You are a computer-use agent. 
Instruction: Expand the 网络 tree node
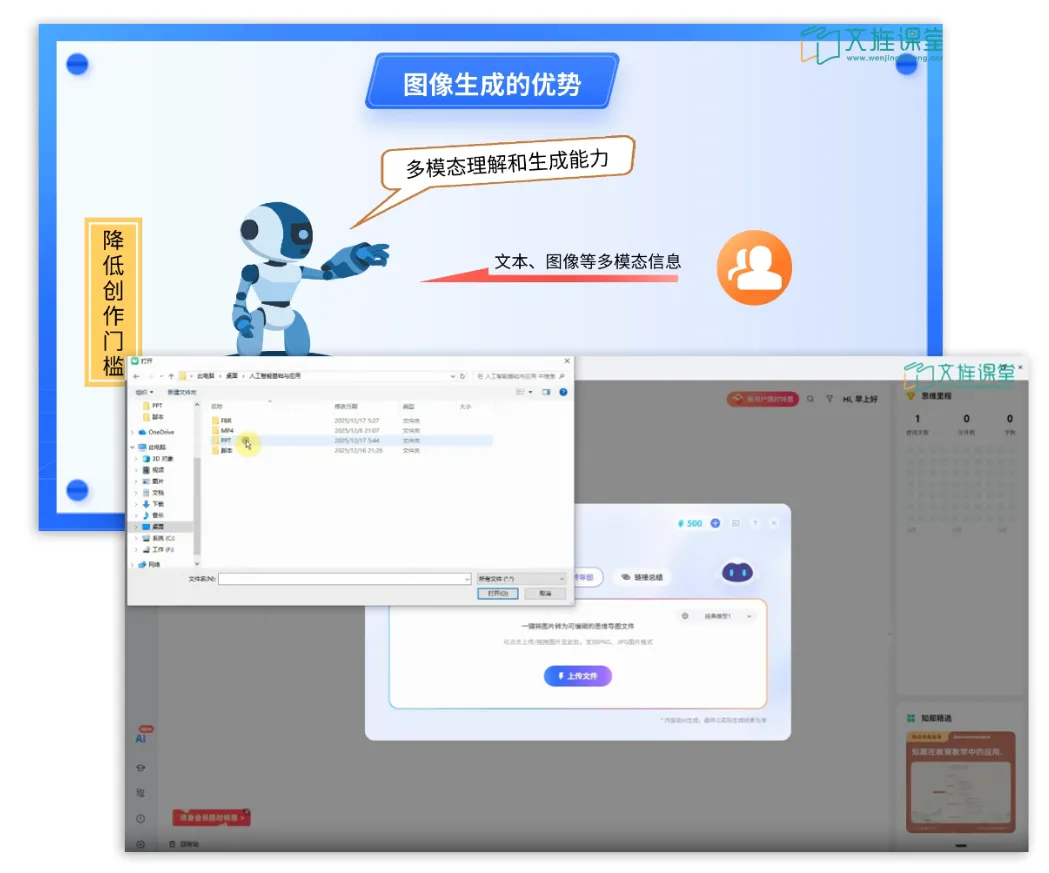[x=132, y=565]
